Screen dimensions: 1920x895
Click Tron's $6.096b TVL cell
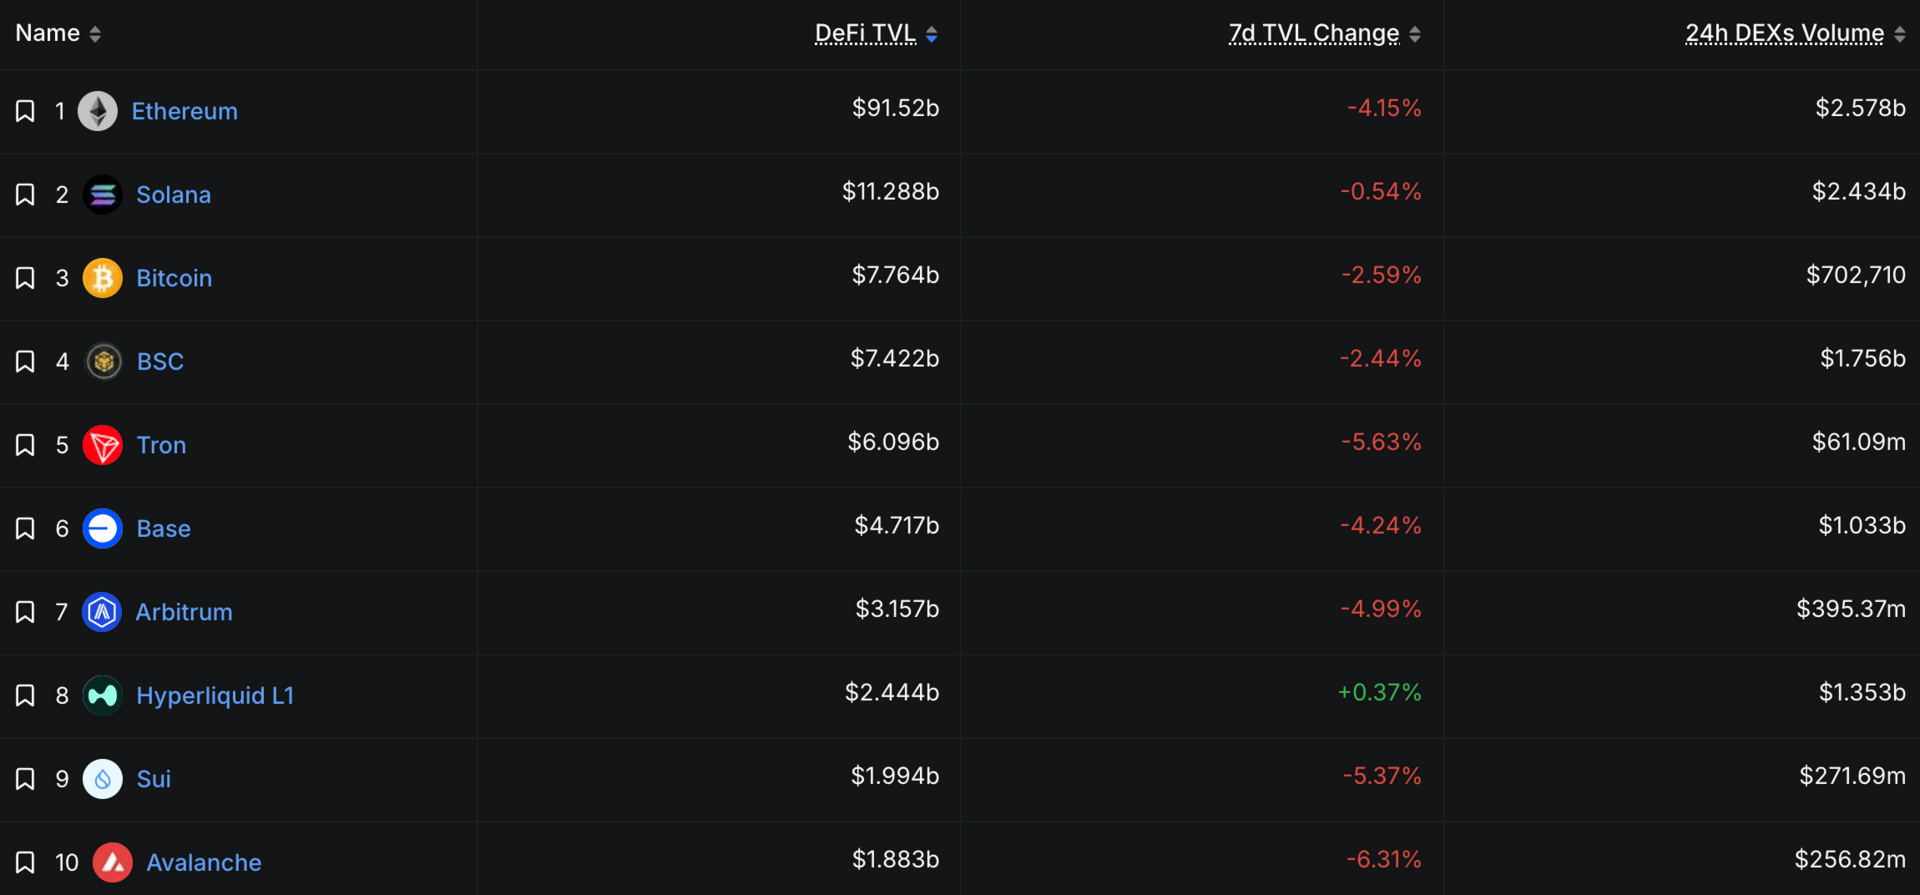click(893, 442)
